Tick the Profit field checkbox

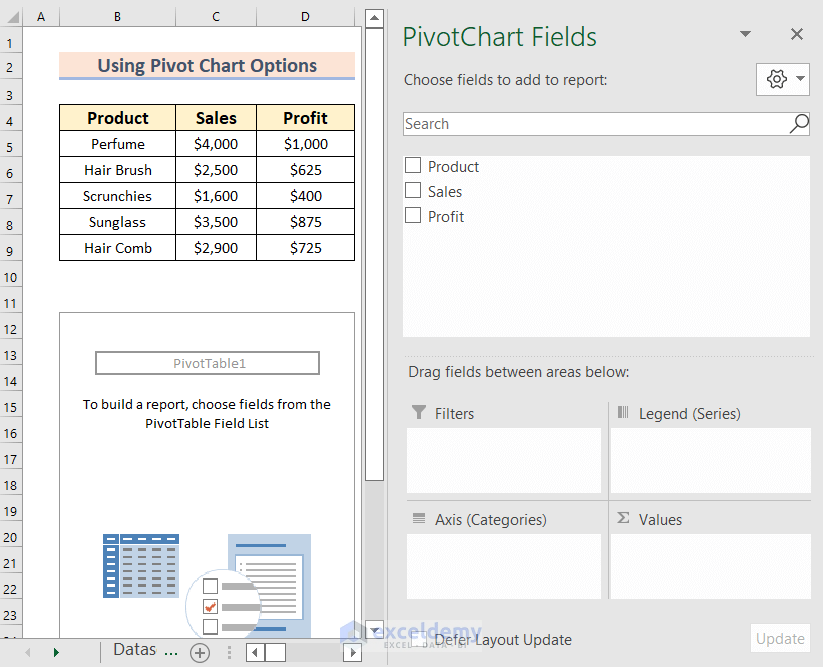[x=413, y=216]
